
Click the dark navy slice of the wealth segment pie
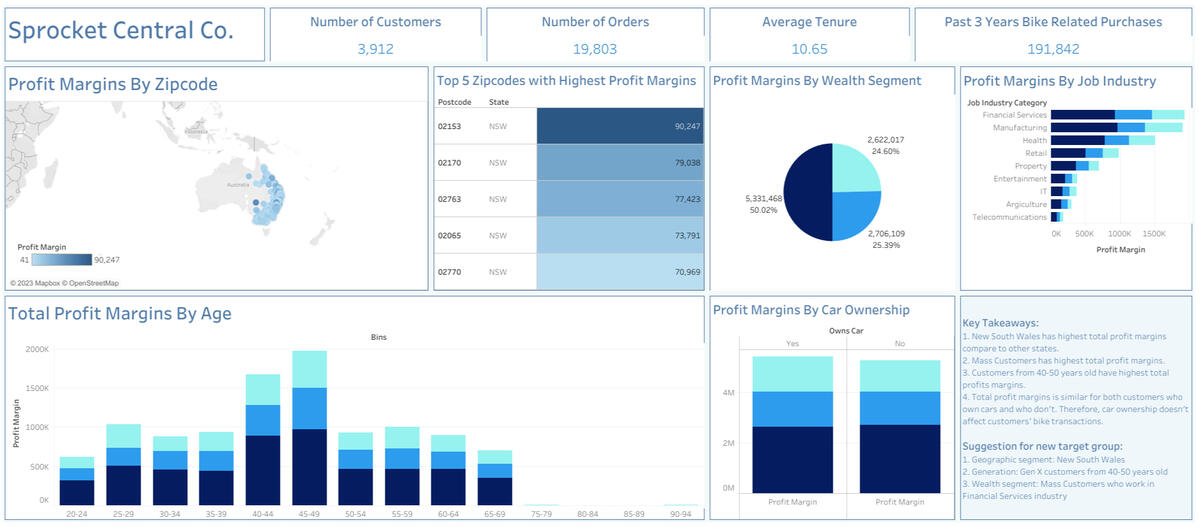point(806,192)
